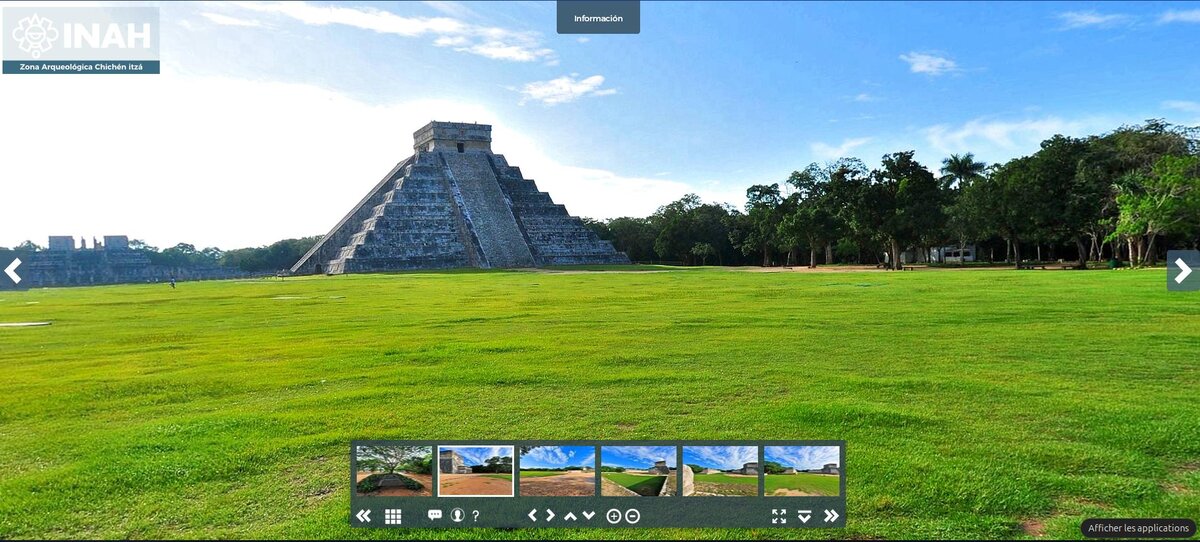The width and height of the screenshot is (1200, 542).
Task: Go to next scene using right edge arrow
Action: tap(1182, 270)
